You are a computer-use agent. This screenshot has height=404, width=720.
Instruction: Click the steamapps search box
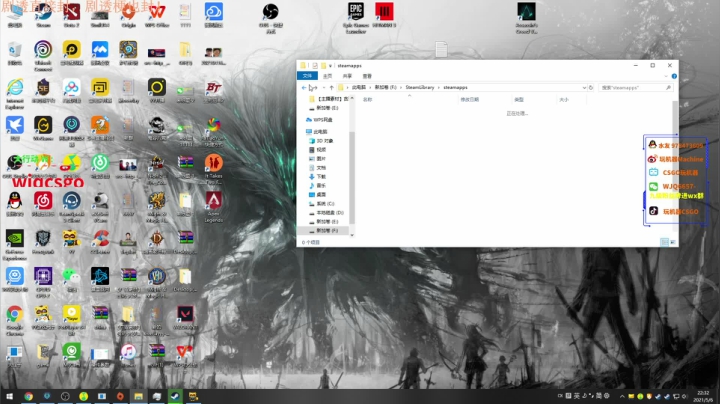point(636,87)
